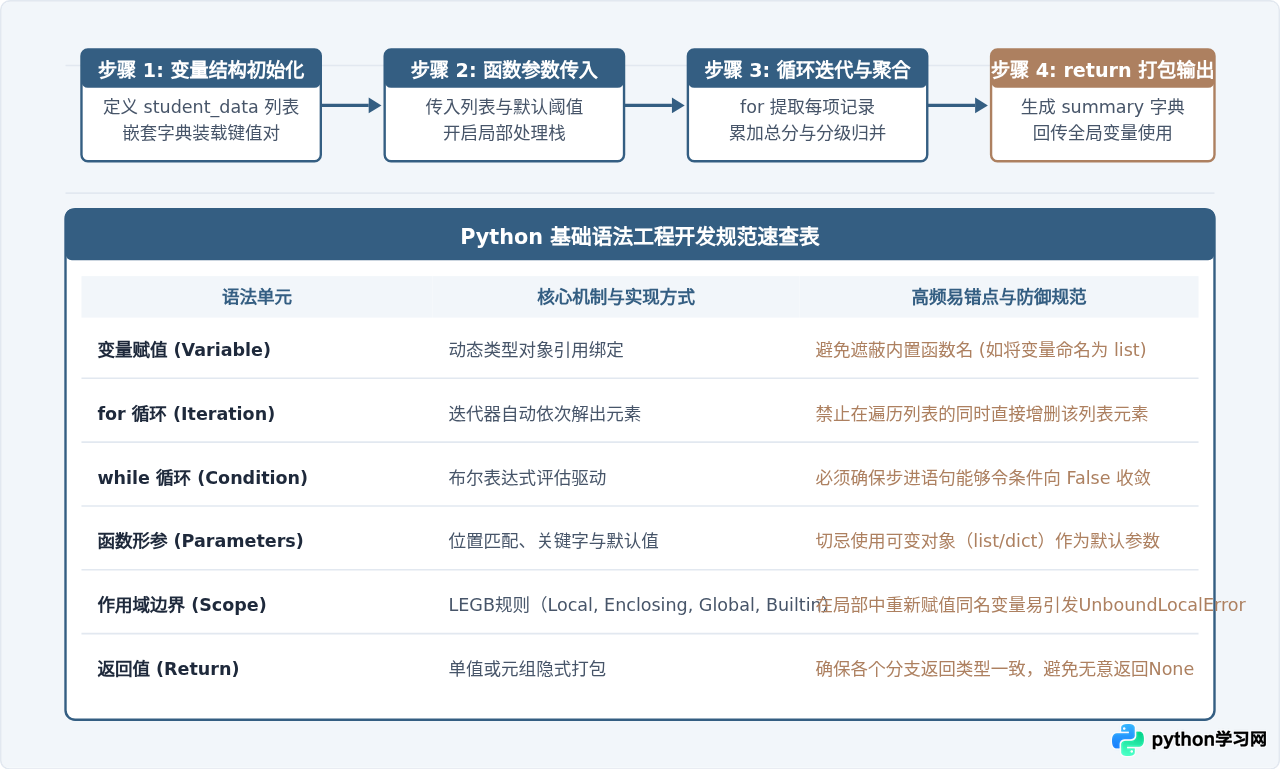Select the while 循环 (Condition) row label
The width and height of the screenshot is (1280, 770).
pyautogui.click(x=202, y=478)
